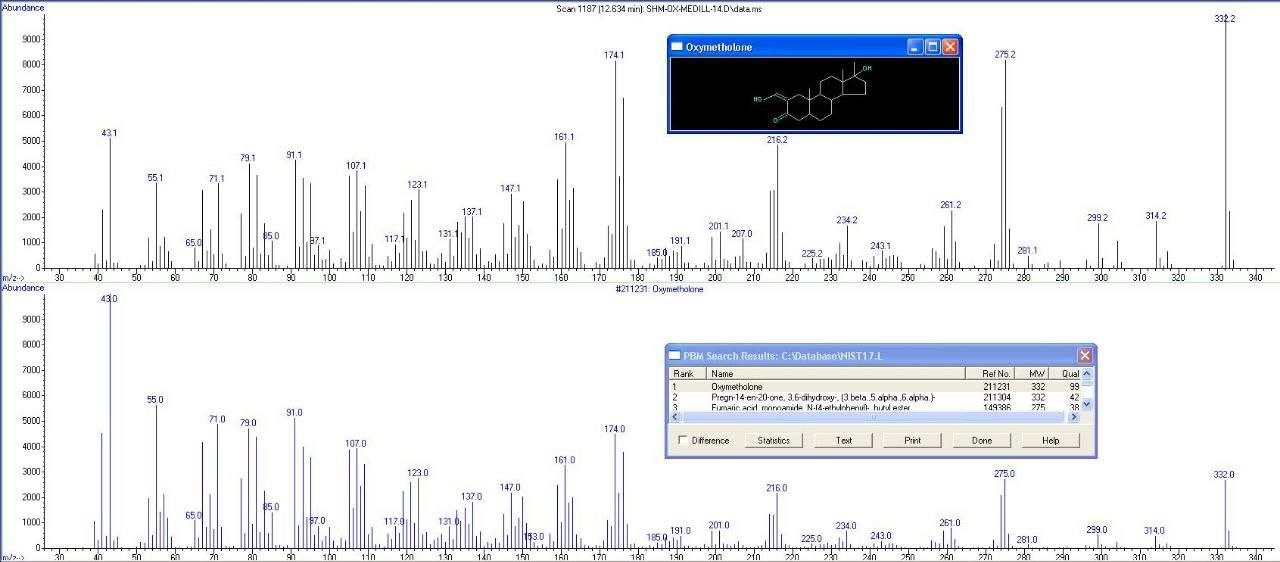Click the Qual column header

[1065, 373]
